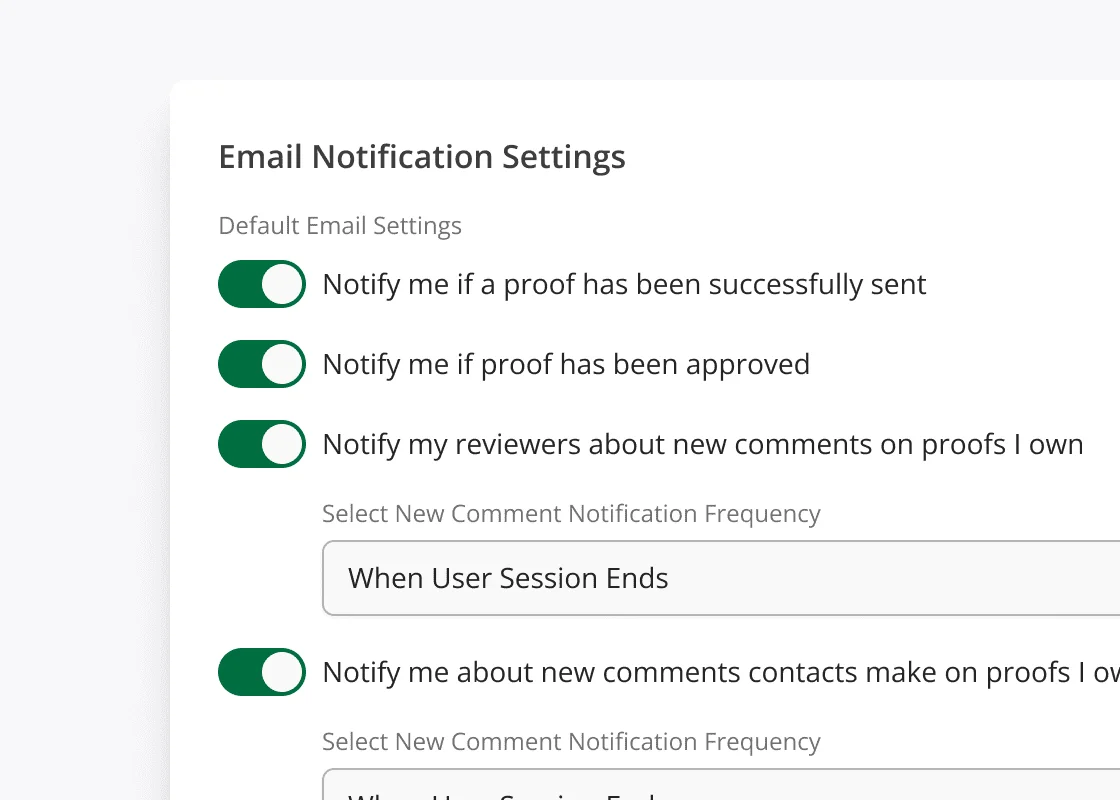The image size is (1120, 800).
Task: Toggle the proof has been approved switch
Action: (261, 364)
